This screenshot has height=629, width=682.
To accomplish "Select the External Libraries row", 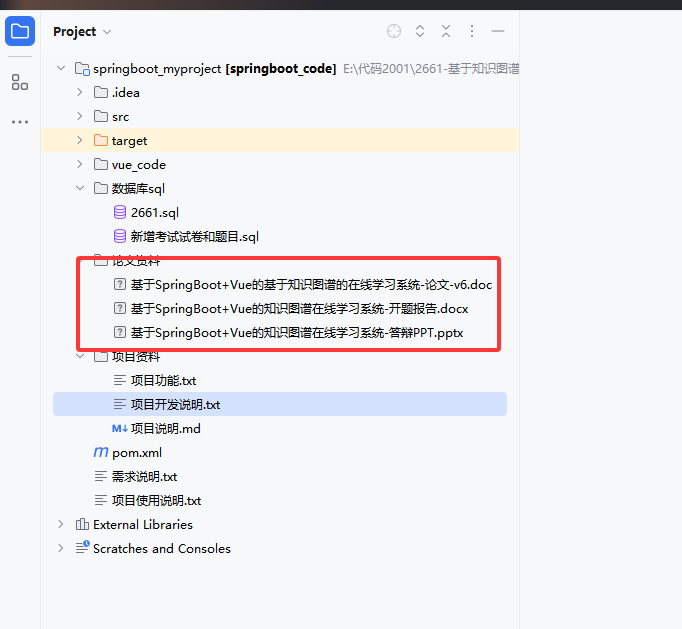I will click(280, 525).
